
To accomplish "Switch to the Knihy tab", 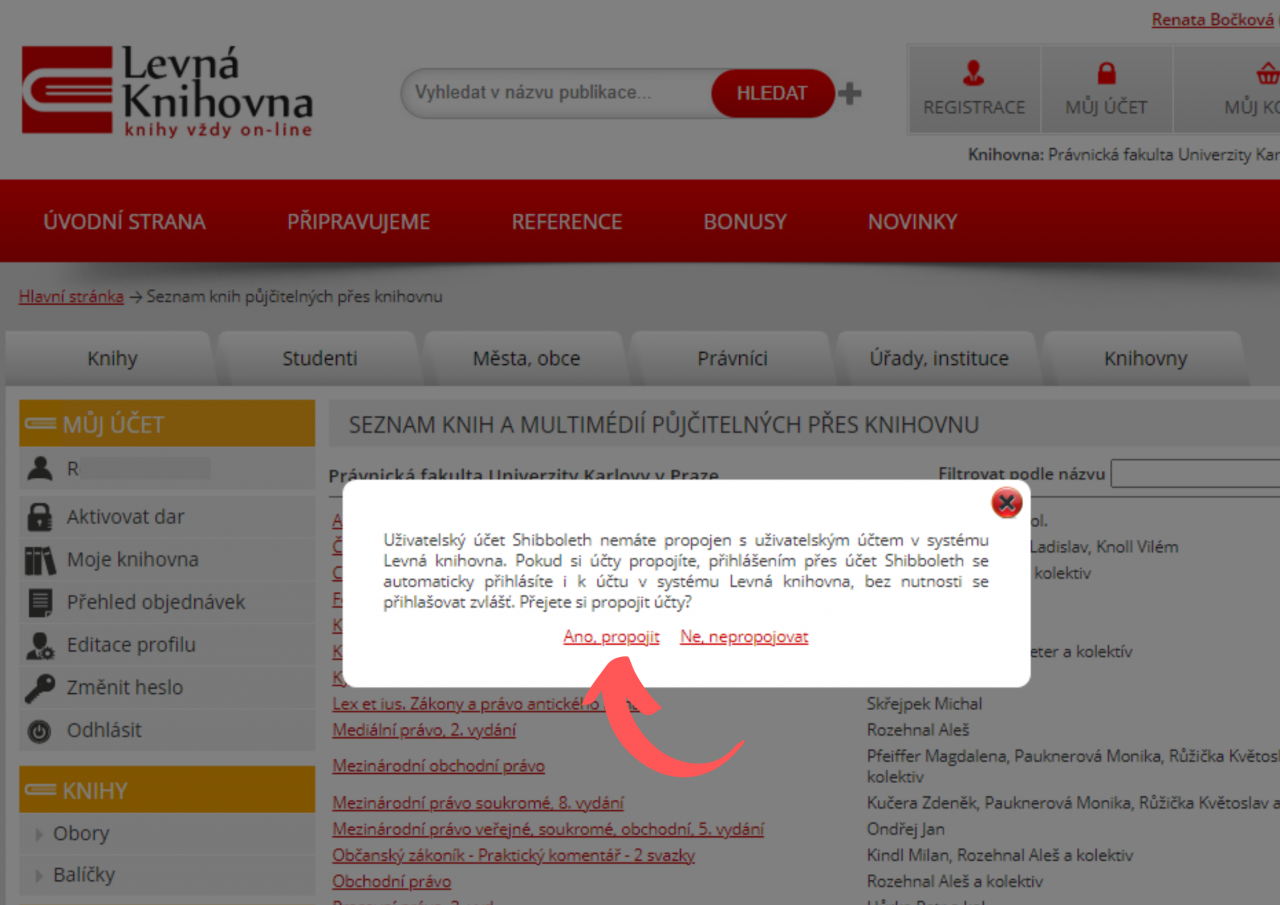I will (112, 358).
